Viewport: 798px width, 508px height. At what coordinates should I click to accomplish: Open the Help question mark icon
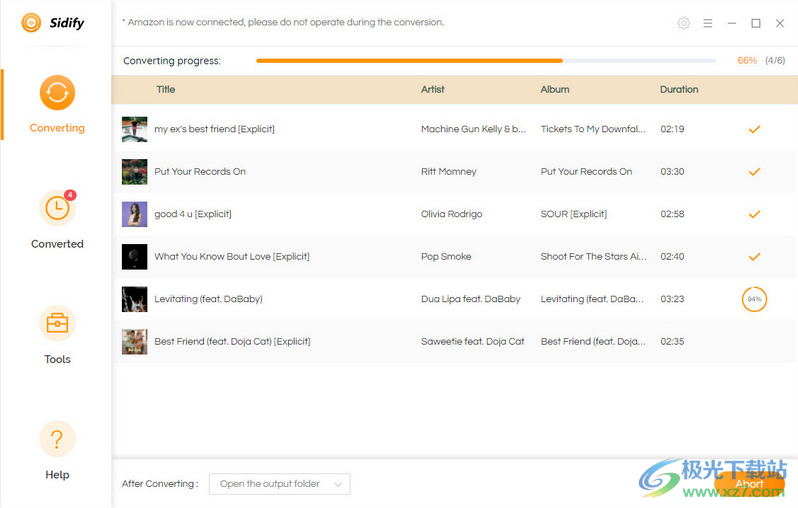[57, 439]
